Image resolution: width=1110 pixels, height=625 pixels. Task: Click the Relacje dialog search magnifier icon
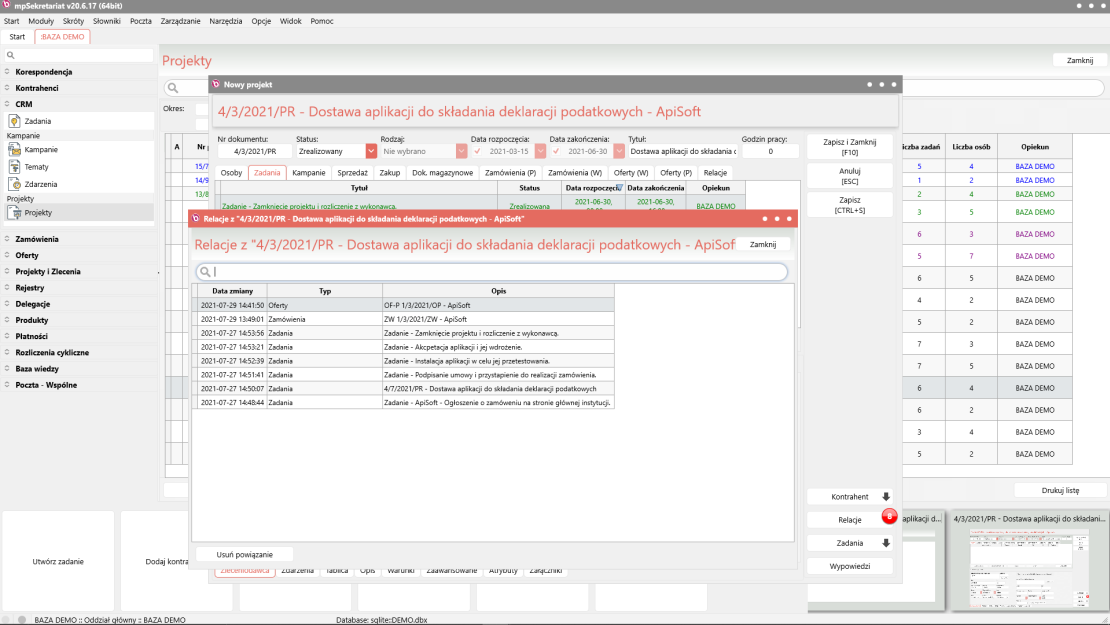tap(205, 272)
